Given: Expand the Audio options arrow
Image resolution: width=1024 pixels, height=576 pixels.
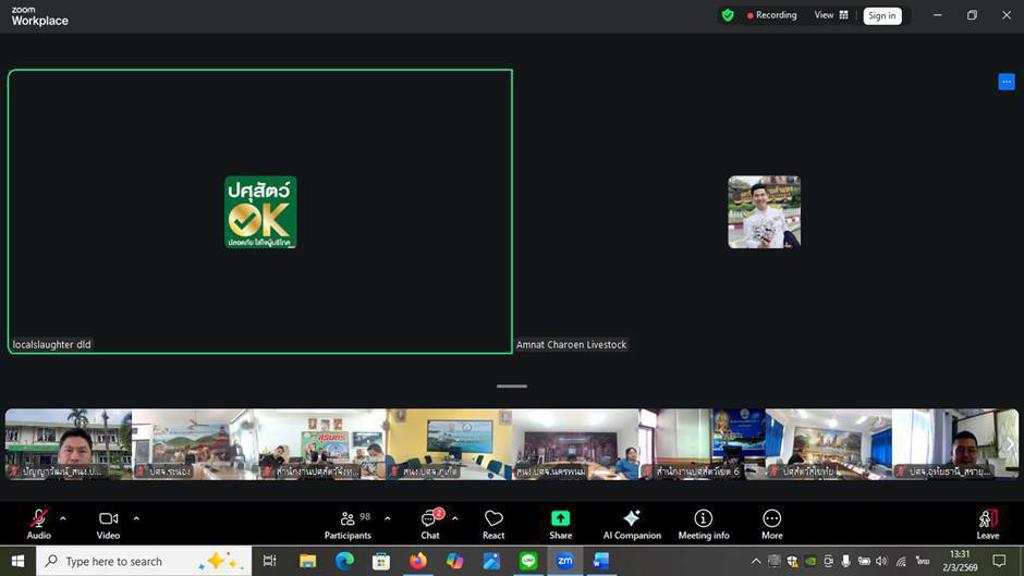Looking at the screenshot, I should point(63,518).
